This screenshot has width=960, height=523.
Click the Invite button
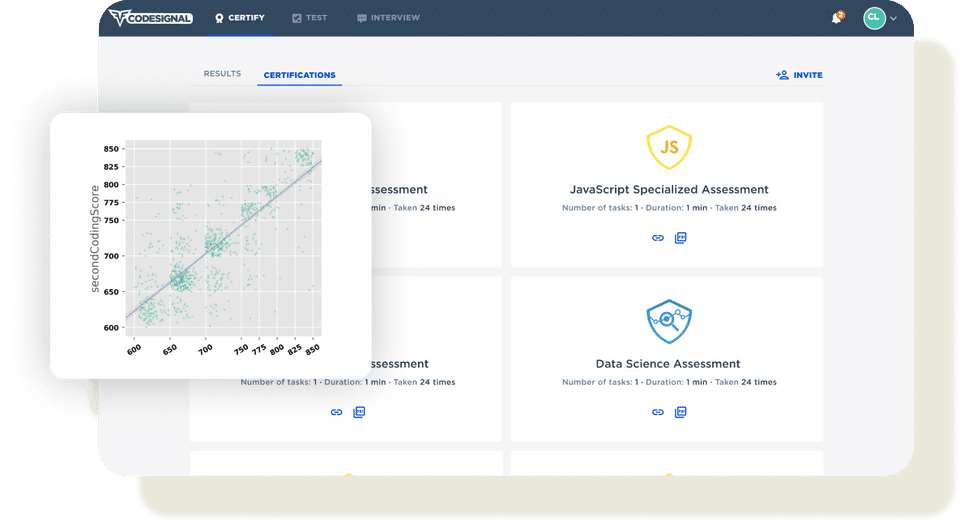799,75
